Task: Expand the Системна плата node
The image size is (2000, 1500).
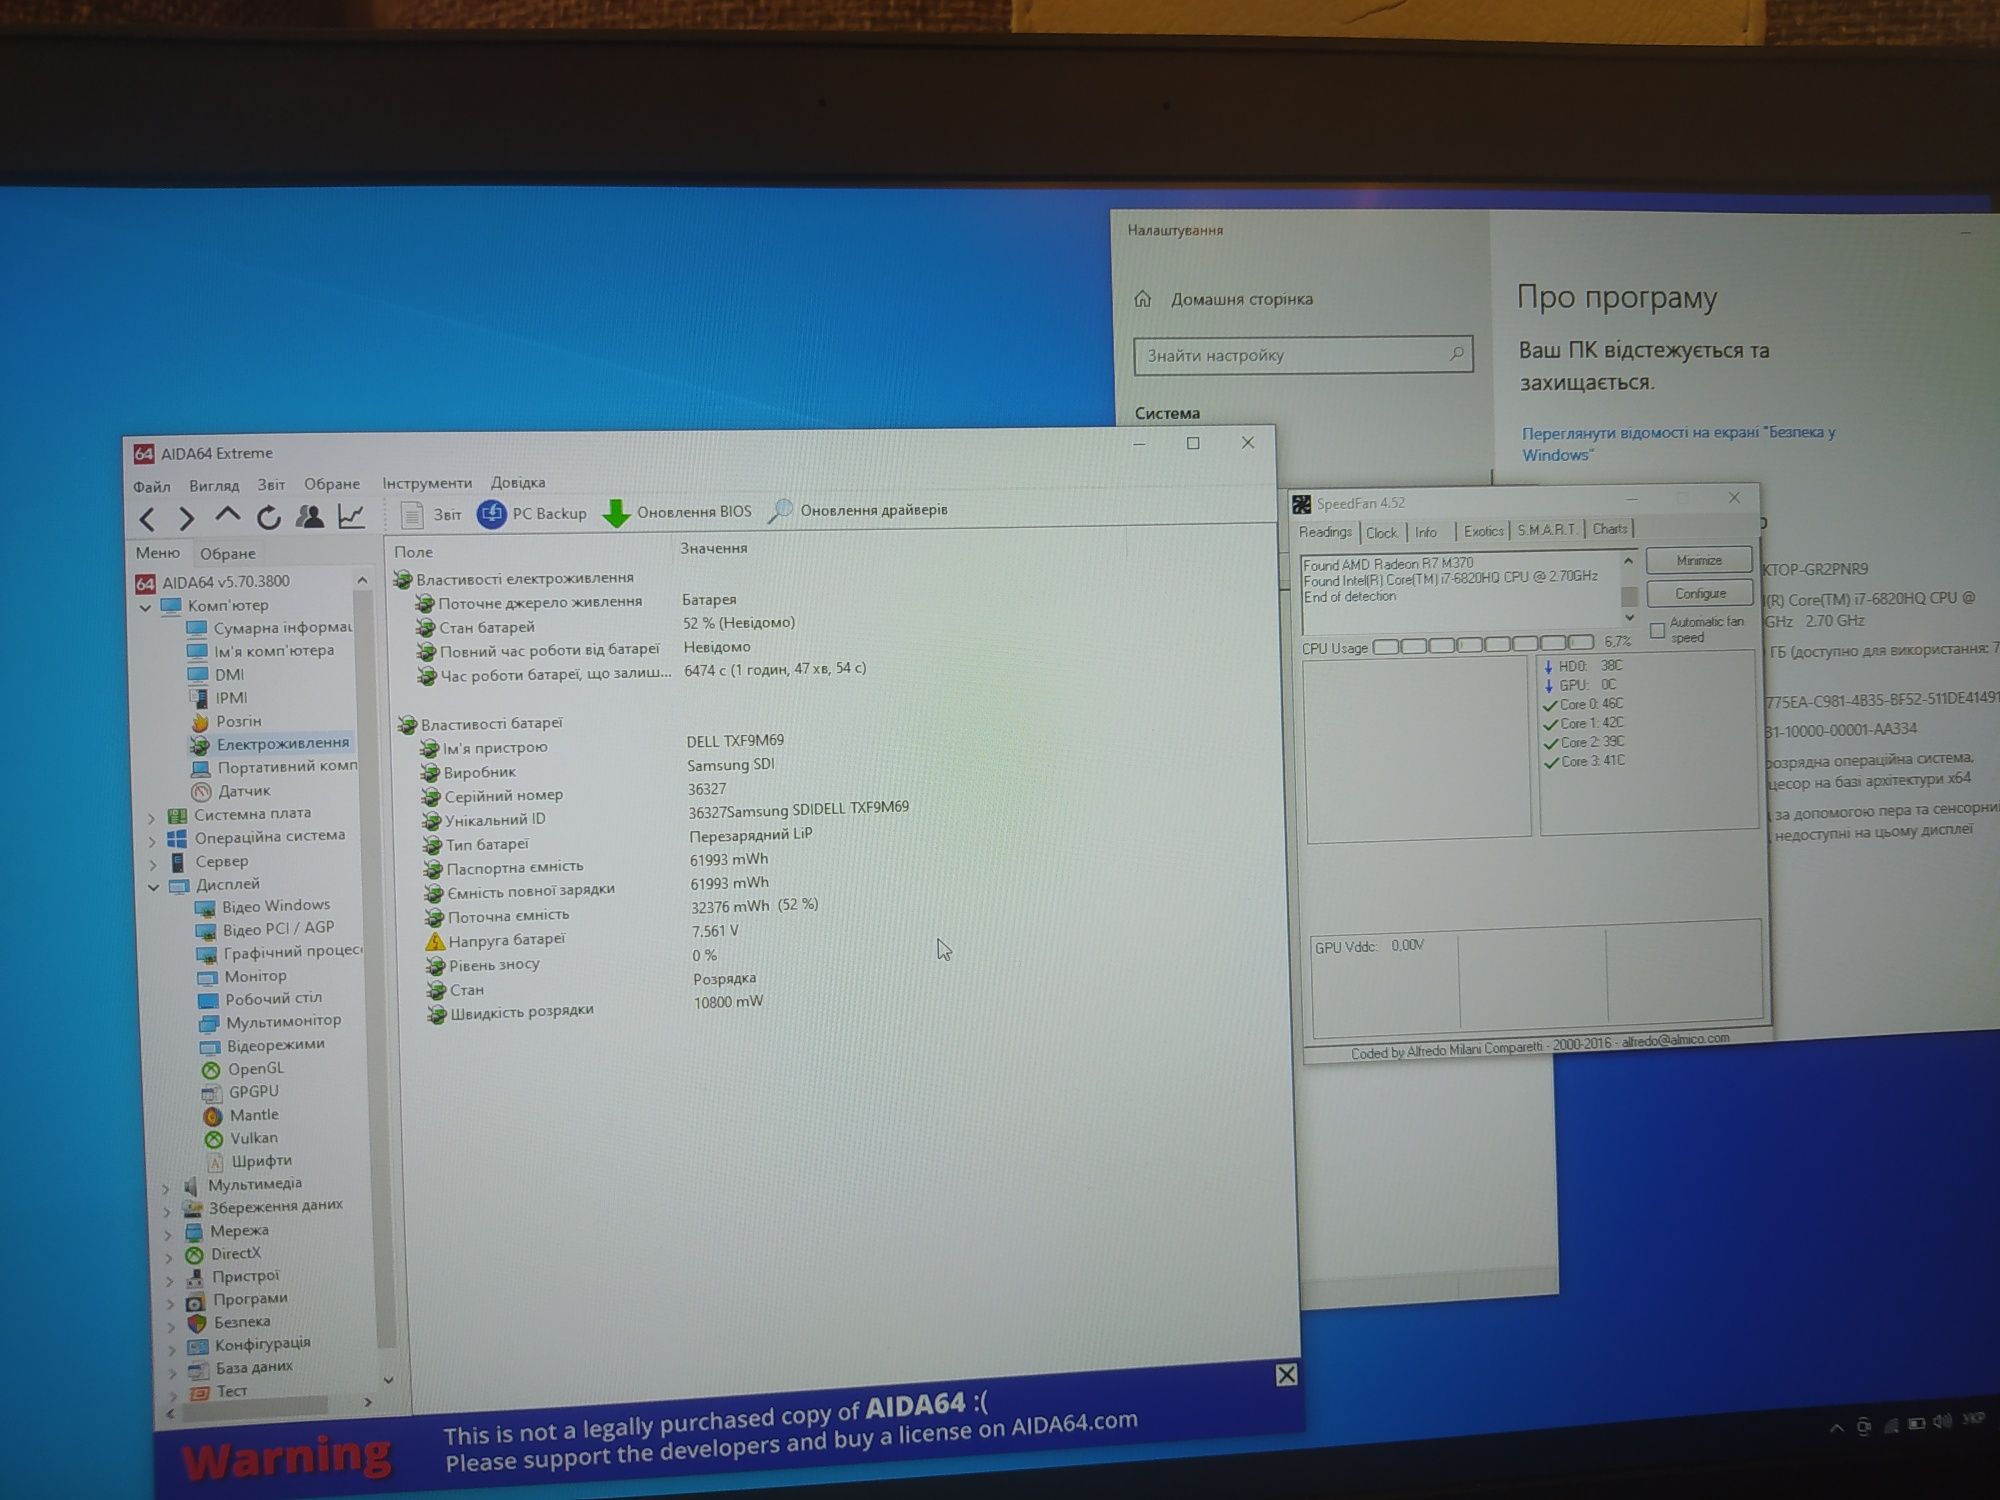Action: (x=152, y=818)
